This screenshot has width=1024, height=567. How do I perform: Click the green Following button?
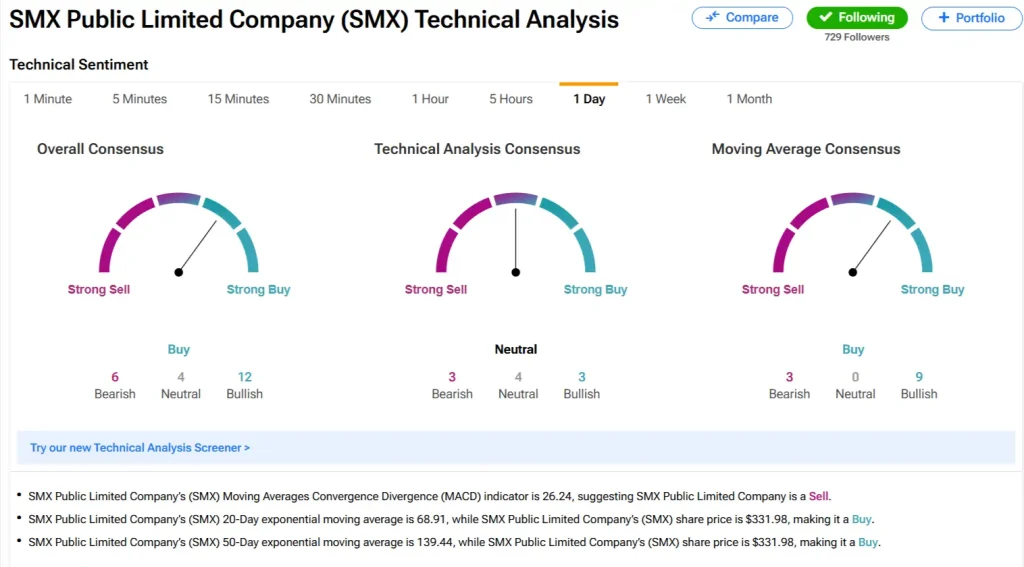coord(857,18)
